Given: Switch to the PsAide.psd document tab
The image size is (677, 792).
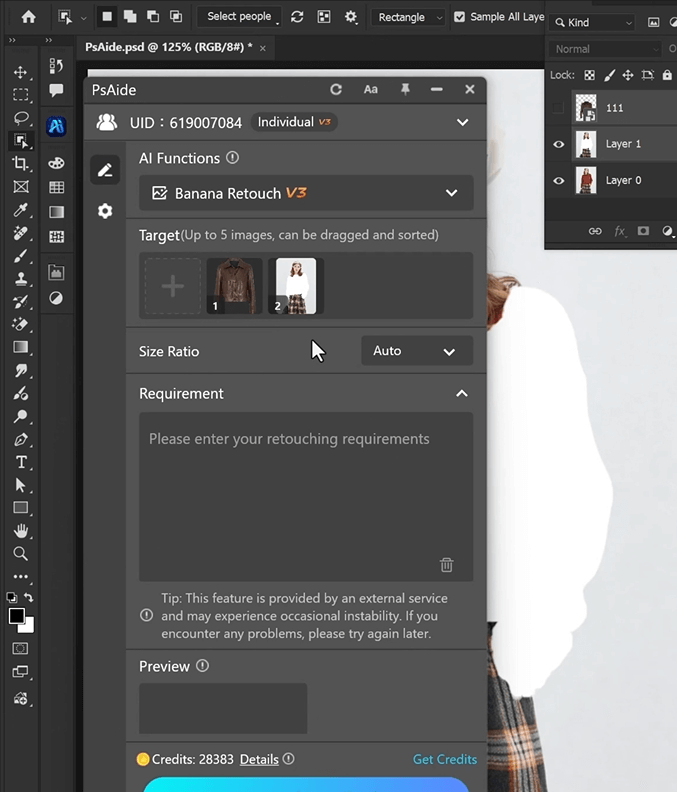Looking at the screenshot, I should pos(168,47).
